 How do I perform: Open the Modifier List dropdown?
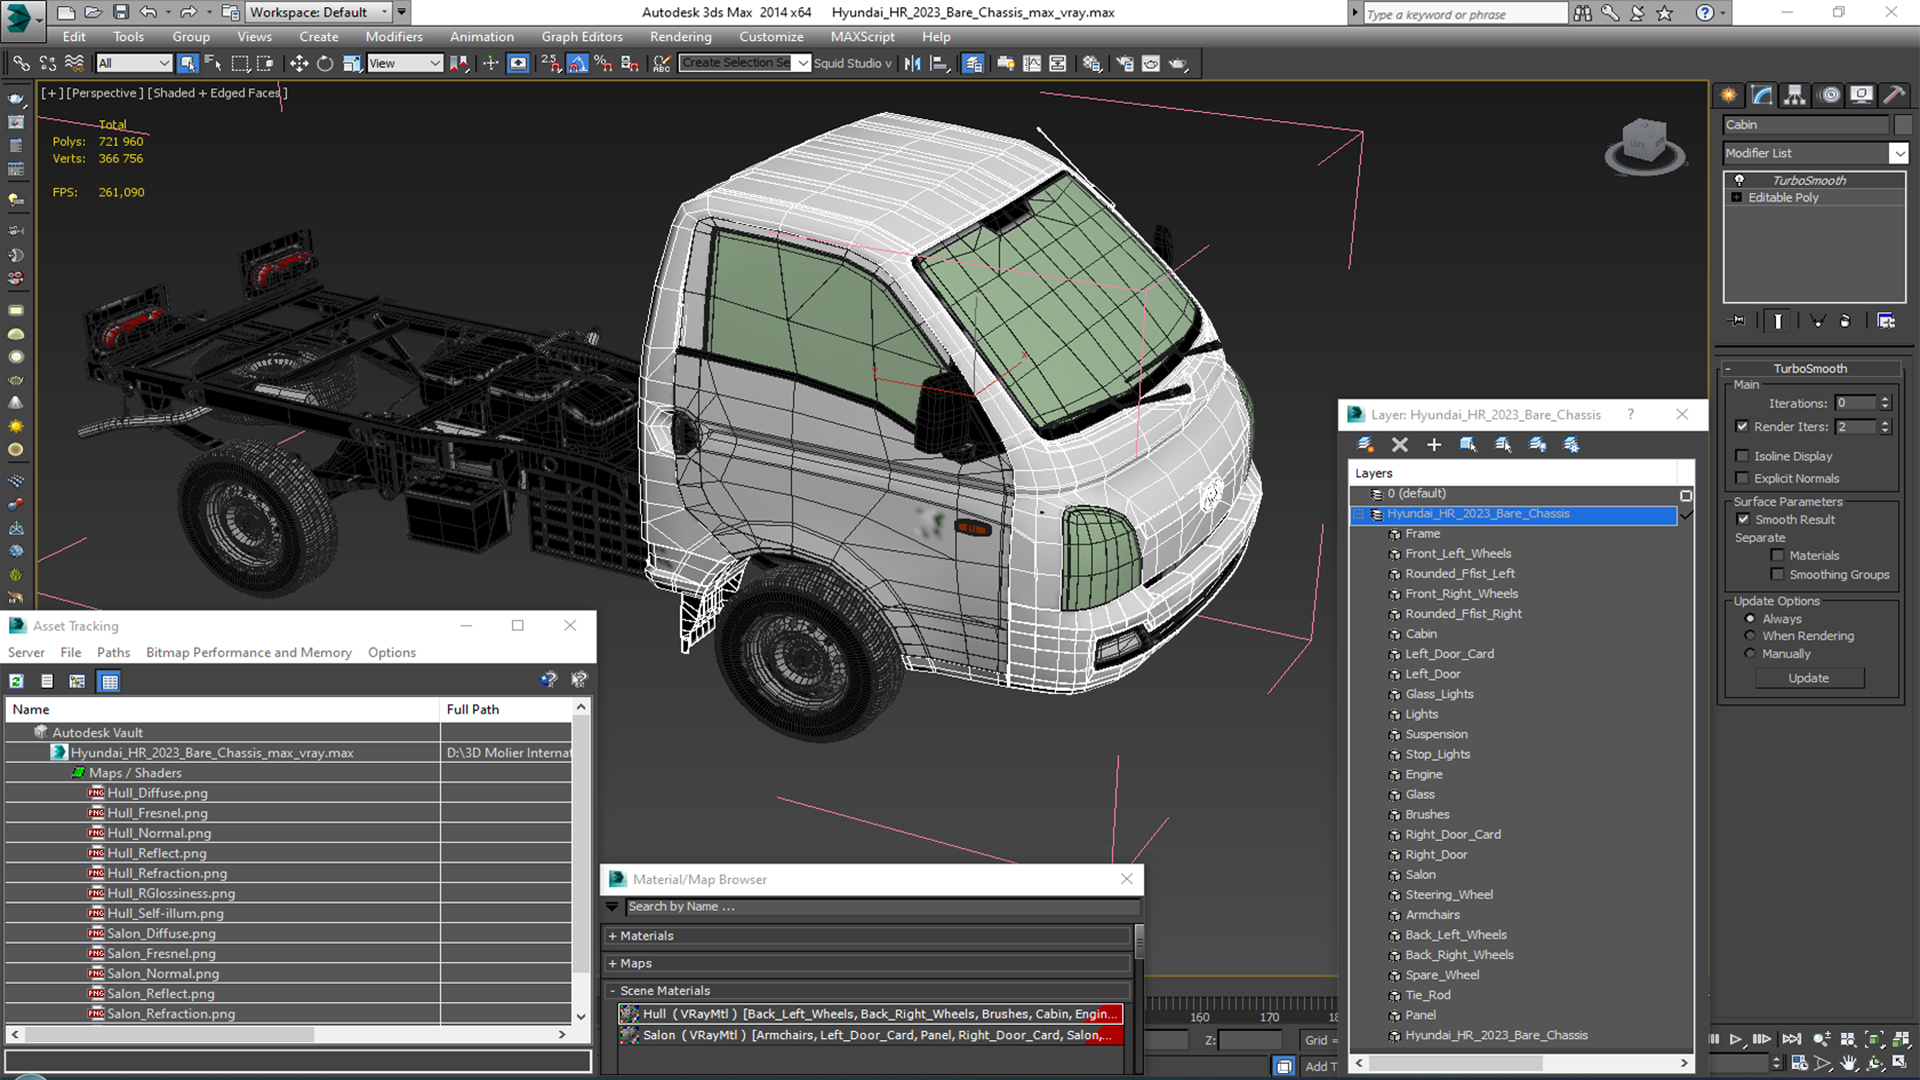pos(1898,153)
